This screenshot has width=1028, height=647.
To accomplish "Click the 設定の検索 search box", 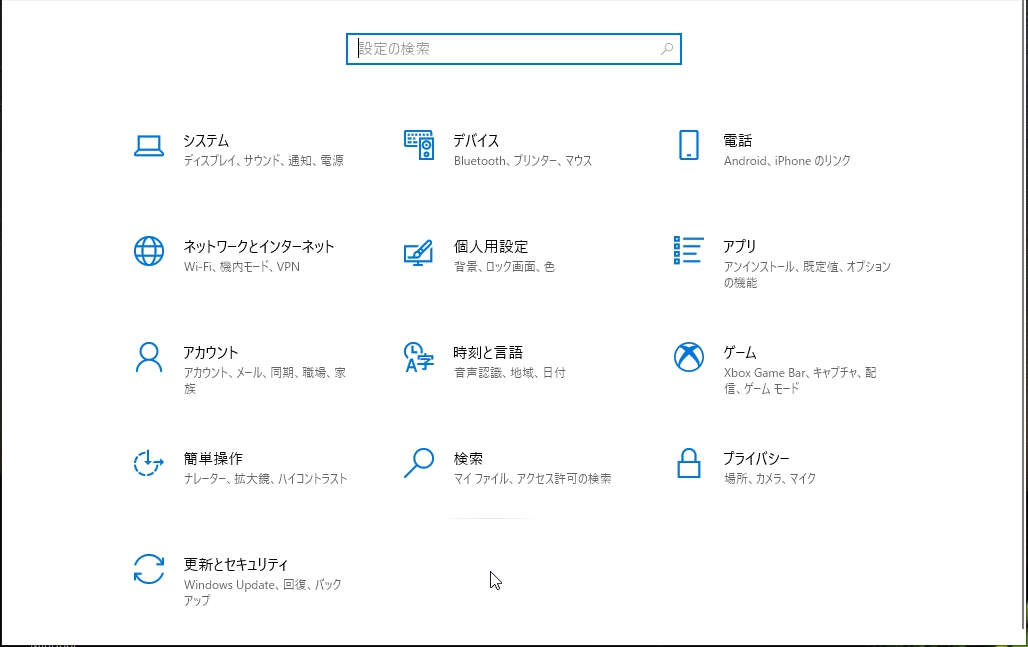I will tap(513, 48).
